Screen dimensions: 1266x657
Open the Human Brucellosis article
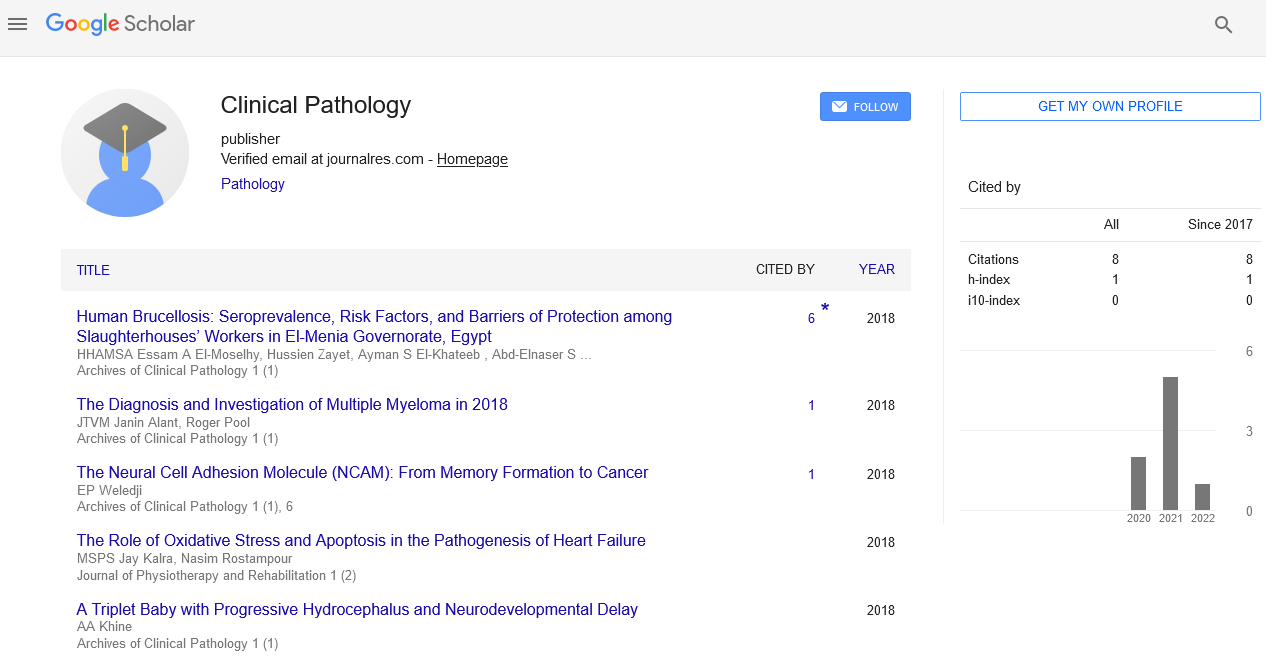click(374, 326)
